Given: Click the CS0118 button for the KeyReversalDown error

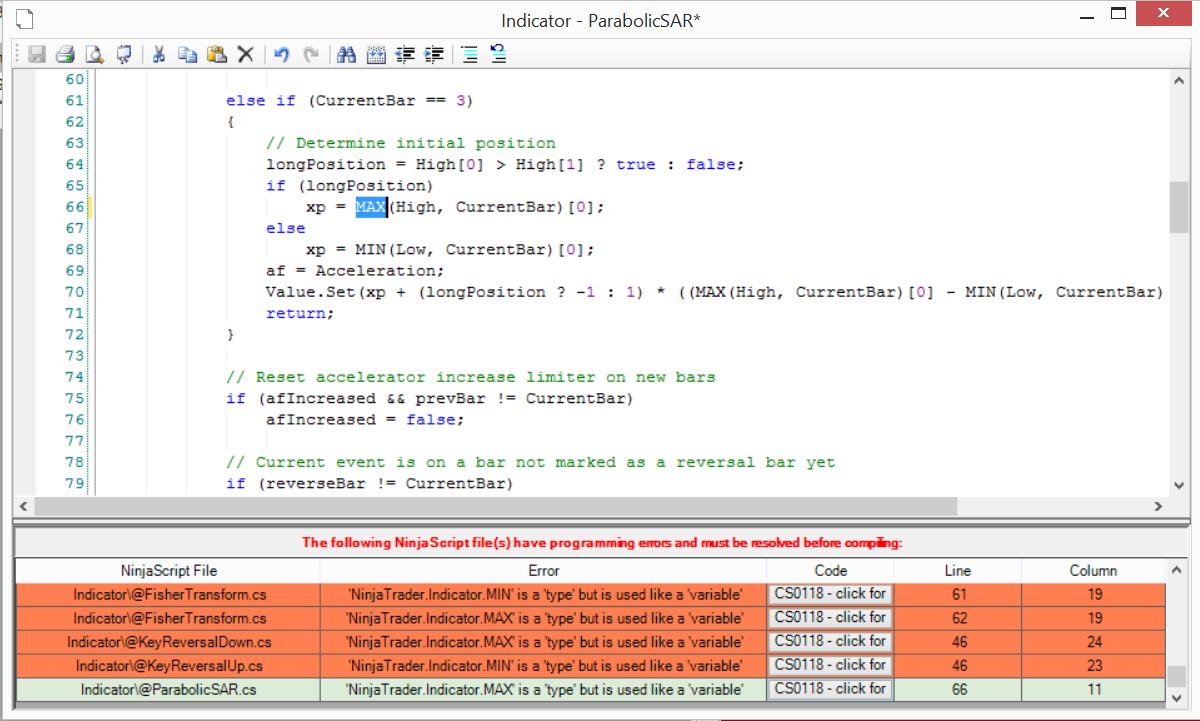Looking at the screenshot, I should coord(830,641).
